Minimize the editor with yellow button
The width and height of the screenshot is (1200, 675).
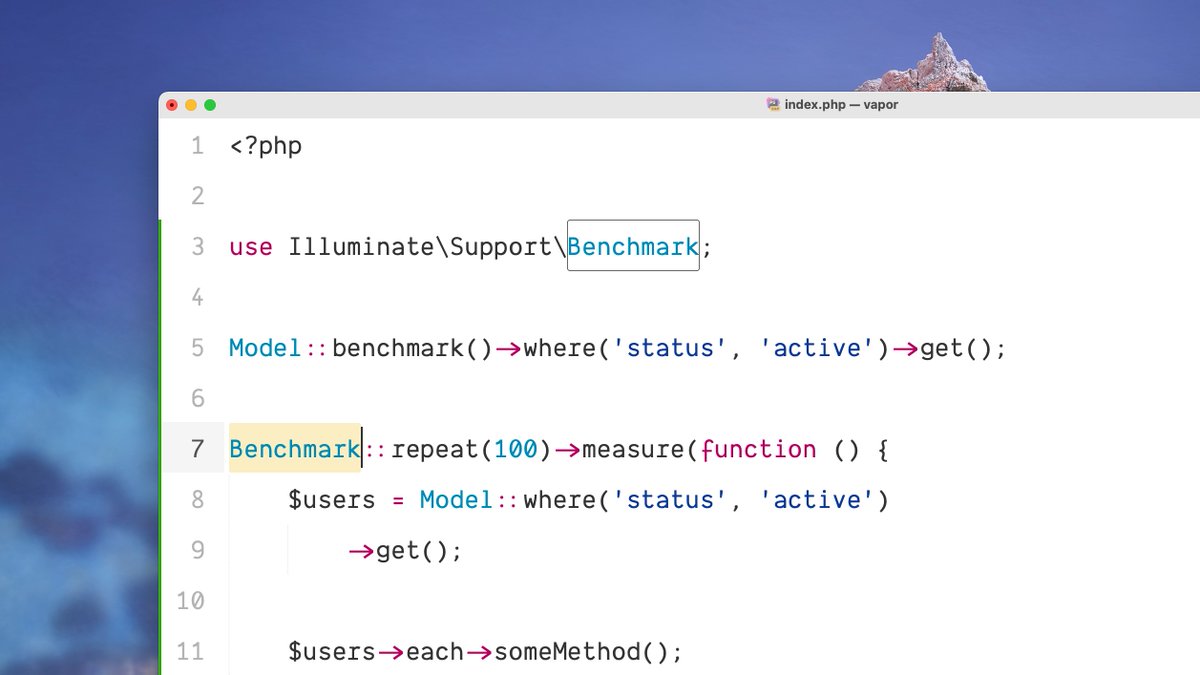(191, 105)
